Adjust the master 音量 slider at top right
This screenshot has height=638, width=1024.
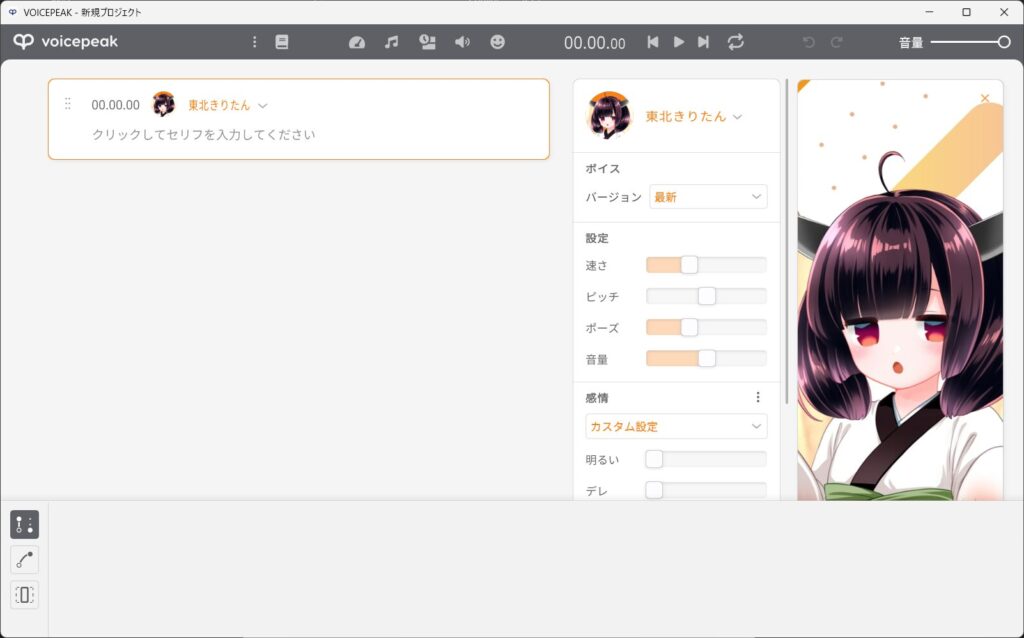coord(971,42)
